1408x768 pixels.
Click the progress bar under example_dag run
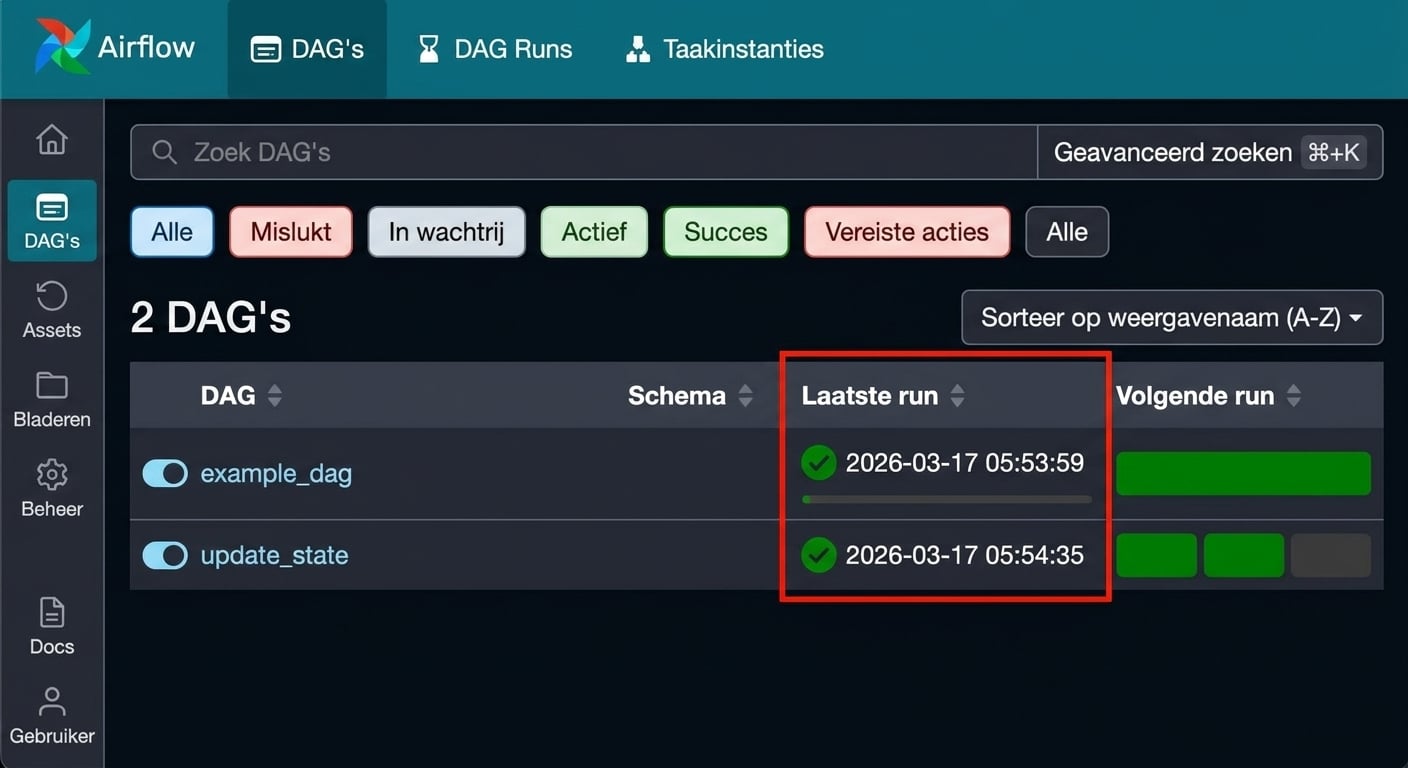coord(946,499)
